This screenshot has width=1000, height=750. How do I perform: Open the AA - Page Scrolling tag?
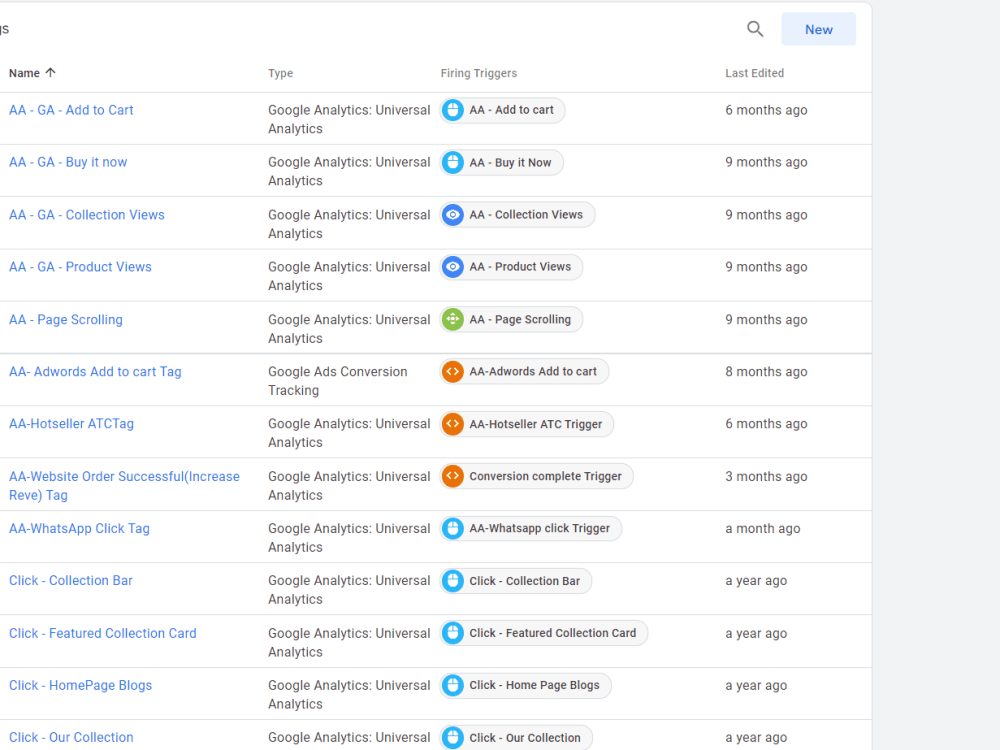click(66, 320)
